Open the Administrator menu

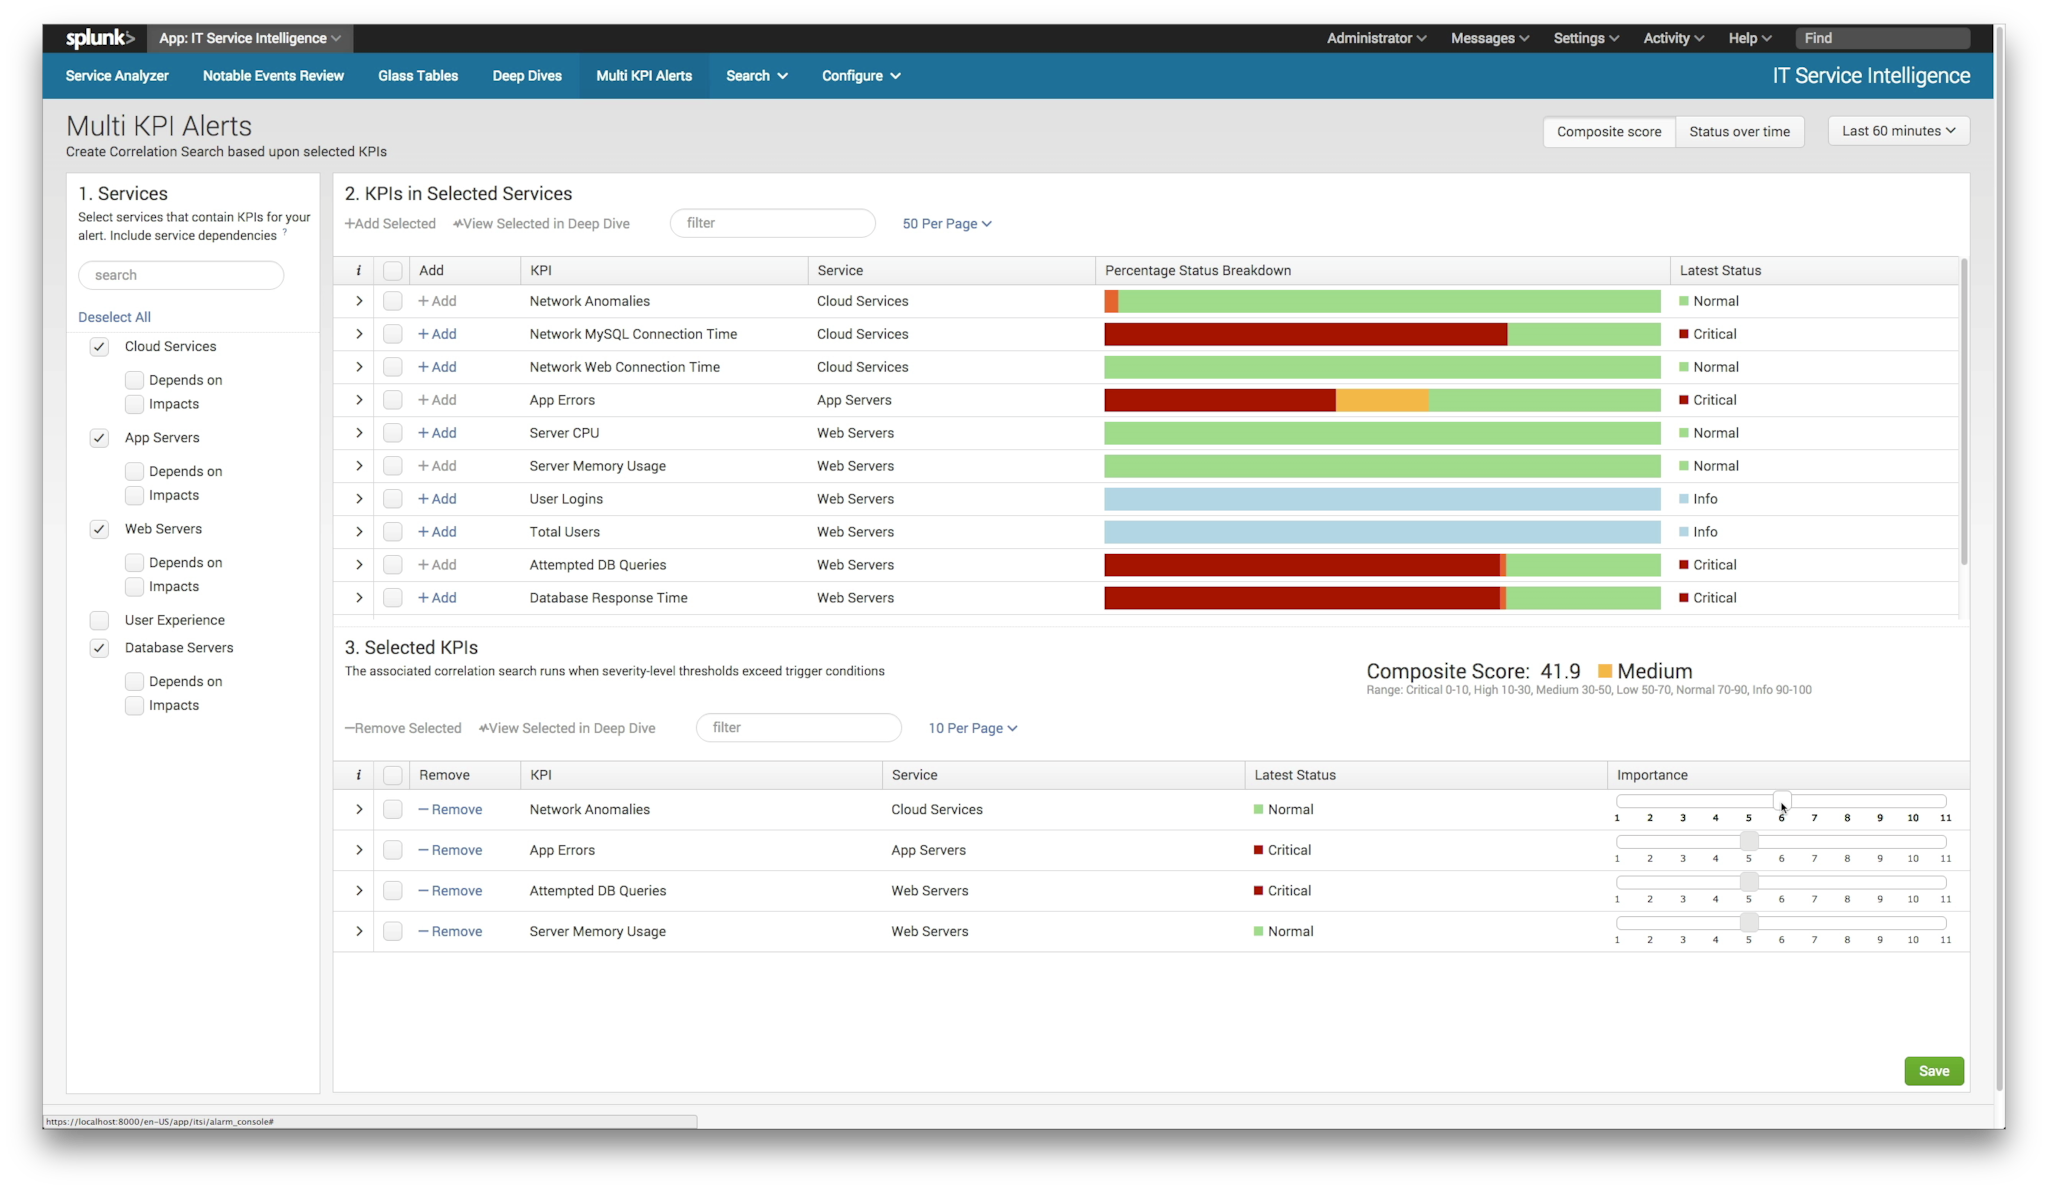pos(1376,38)
